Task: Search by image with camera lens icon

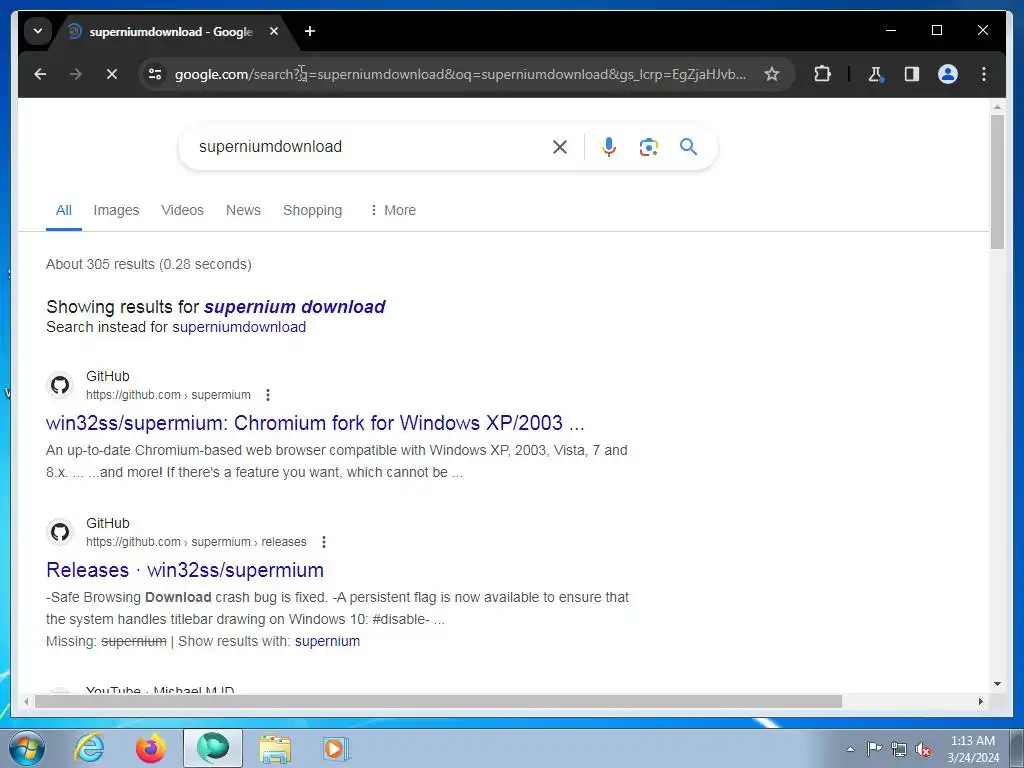Action: click(x=648, y=147)
